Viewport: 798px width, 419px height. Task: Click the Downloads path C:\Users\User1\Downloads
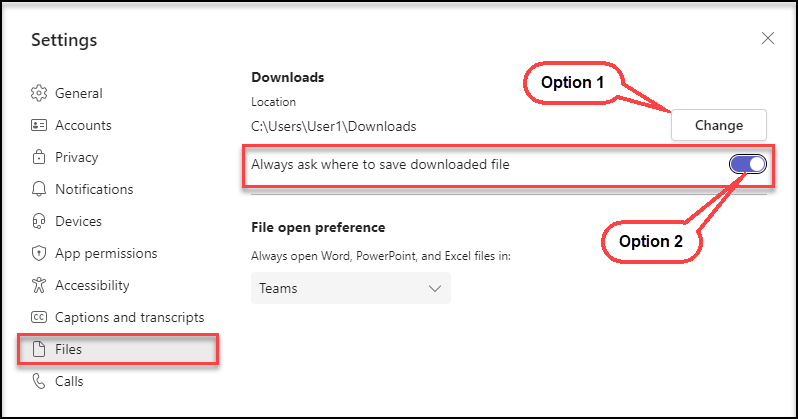333,126
